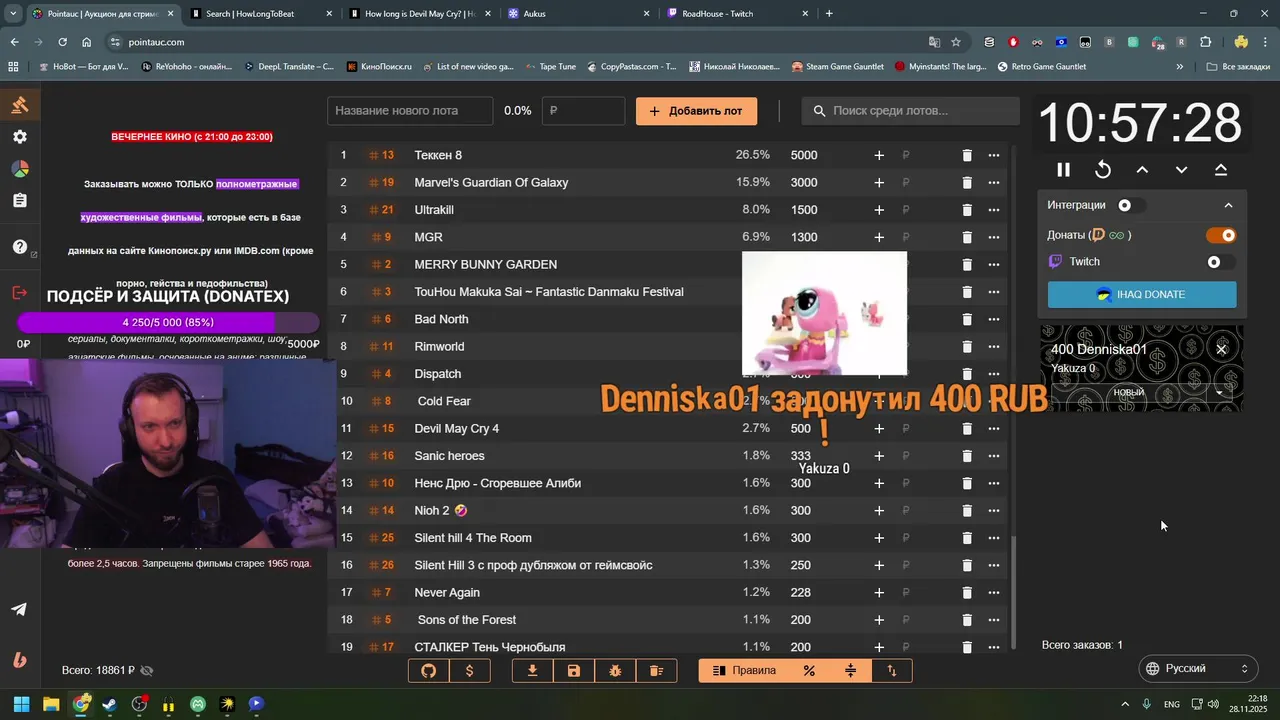Viewport: 1280px width, 720px height.
Task: Click the dollar sign support button at the bottom
Action: [x=470, y=670]
